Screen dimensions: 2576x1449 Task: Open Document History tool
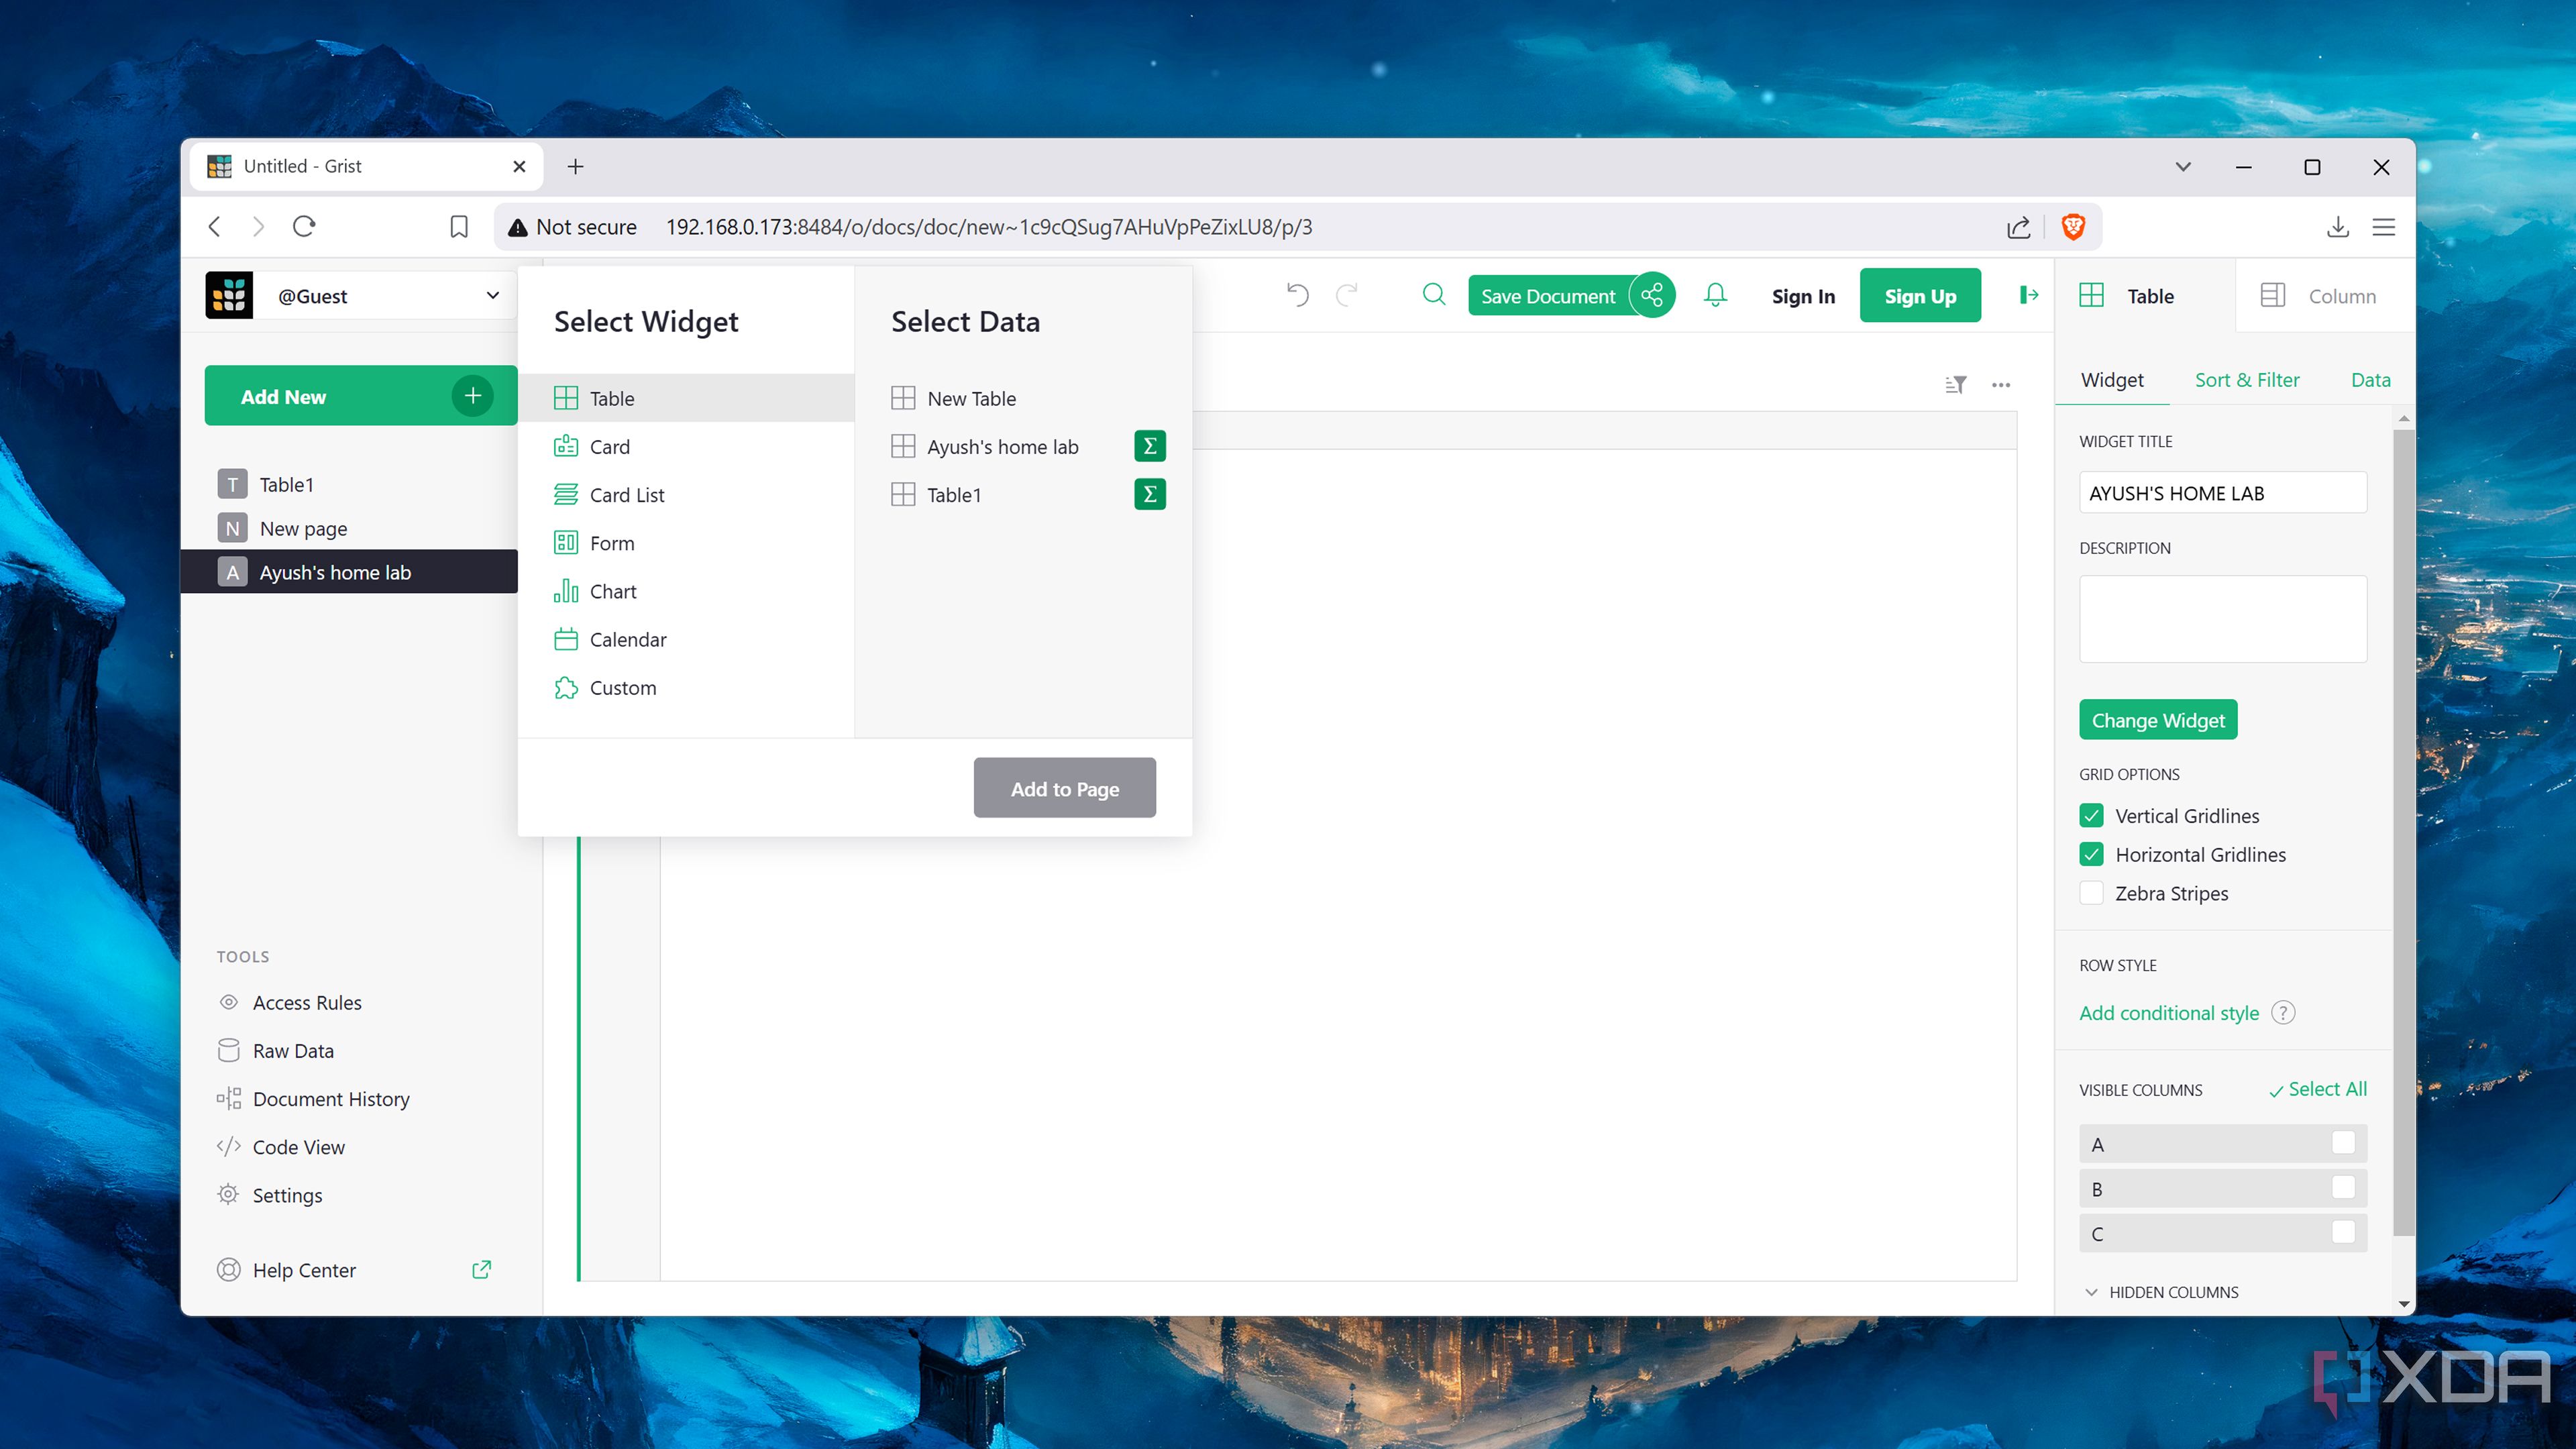click(314, 1098)
